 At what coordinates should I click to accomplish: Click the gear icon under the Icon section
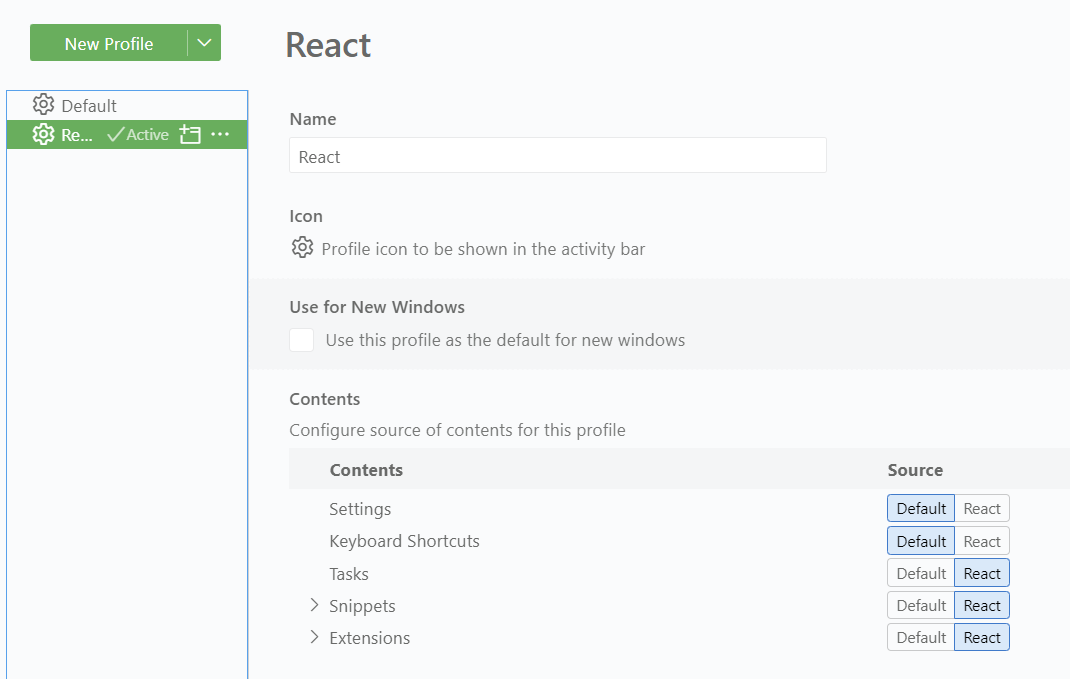click(302, 248)
